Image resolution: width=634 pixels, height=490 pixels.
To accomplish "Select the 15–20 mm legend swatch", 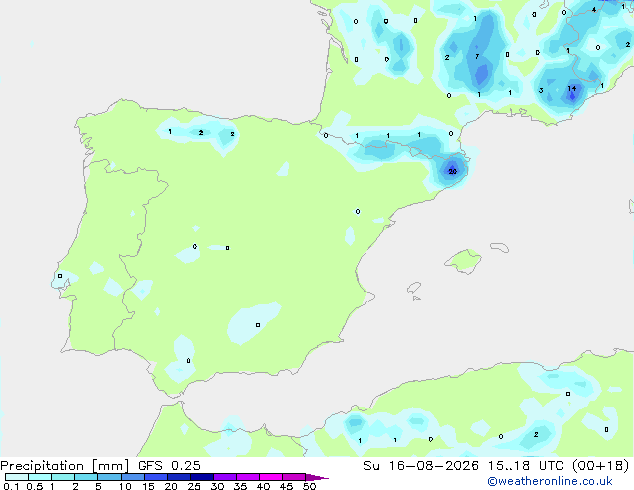I will point(156,477).
